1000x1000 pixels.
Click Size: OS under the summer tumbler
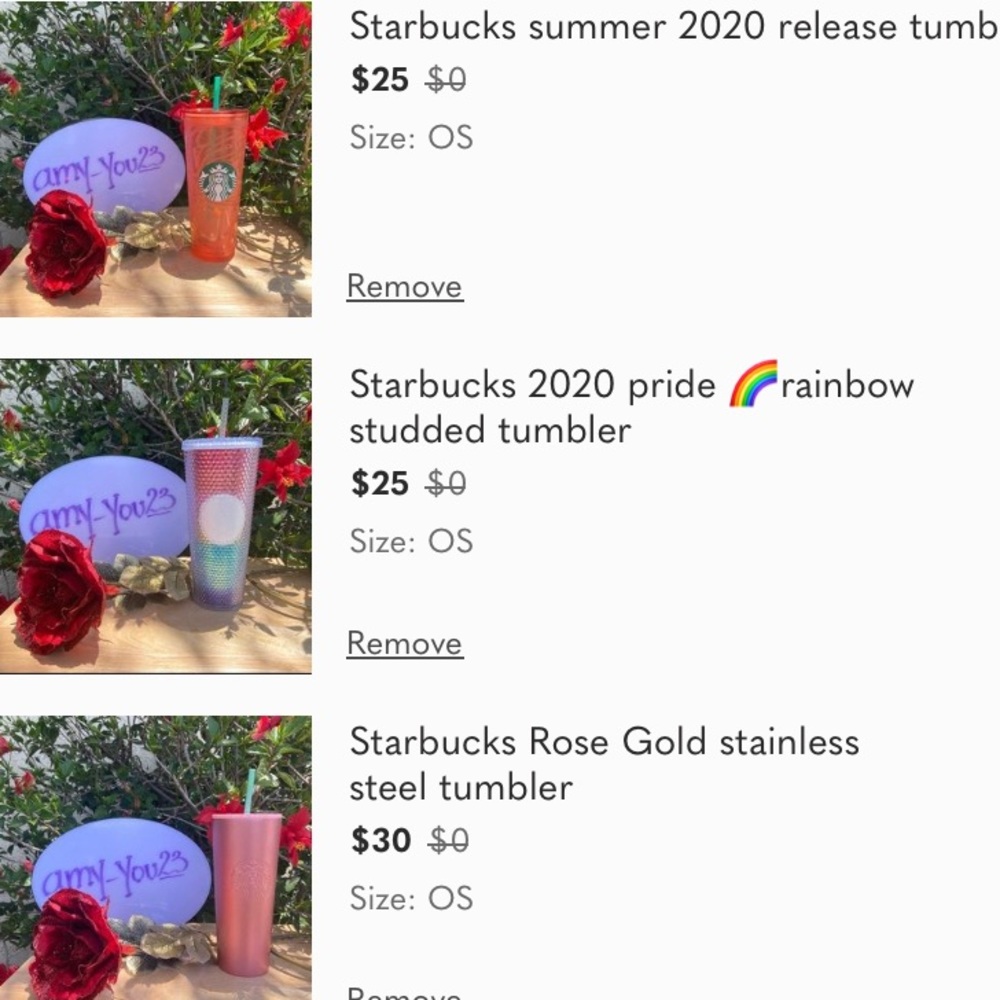[x=411, y=137]
